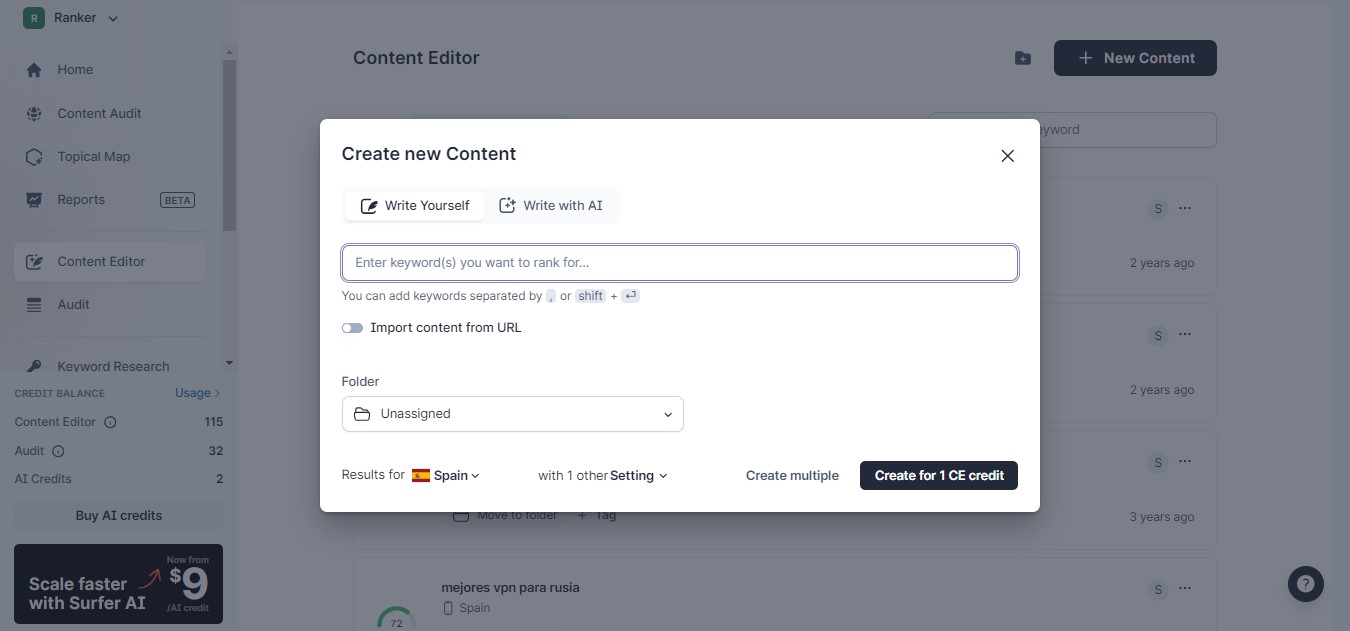
Task: Focus the keyword entry input field
Action: (679, 263)
